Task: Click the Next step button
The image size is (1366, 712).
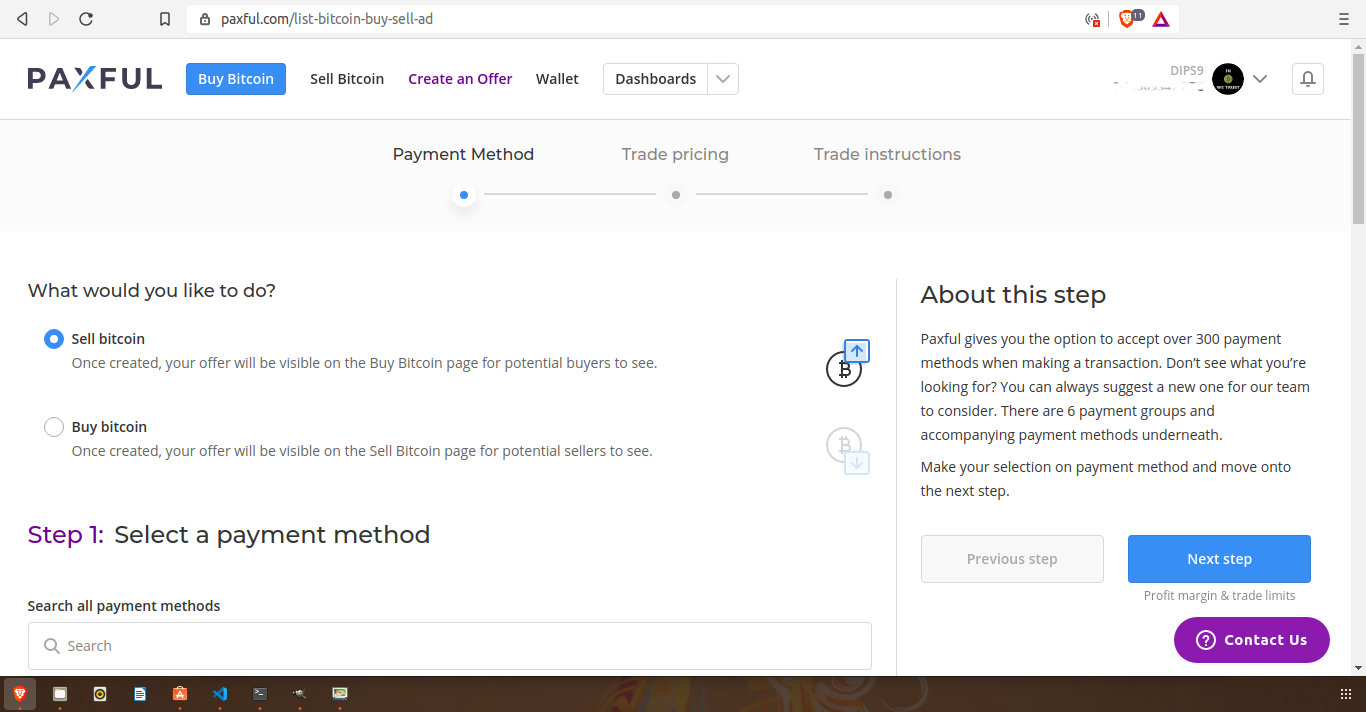Action: (1219, 559)
